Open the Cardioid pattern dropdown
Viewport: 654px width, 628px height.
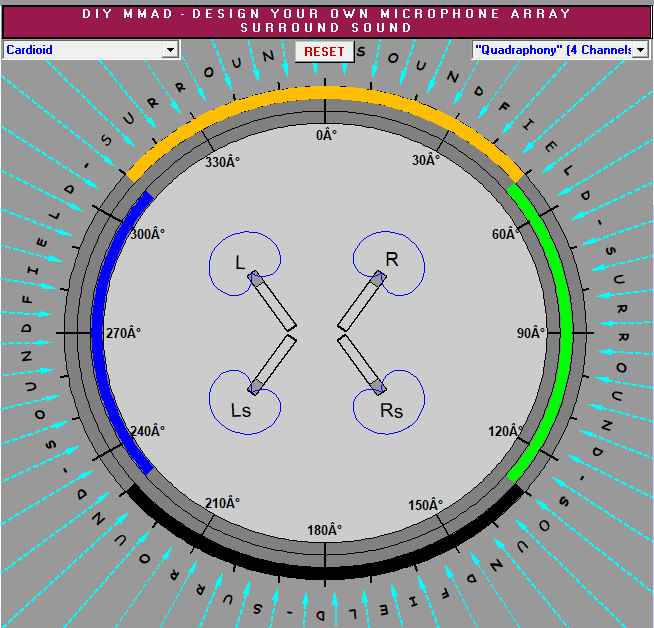pyautogui.click(x=169, y=50)
